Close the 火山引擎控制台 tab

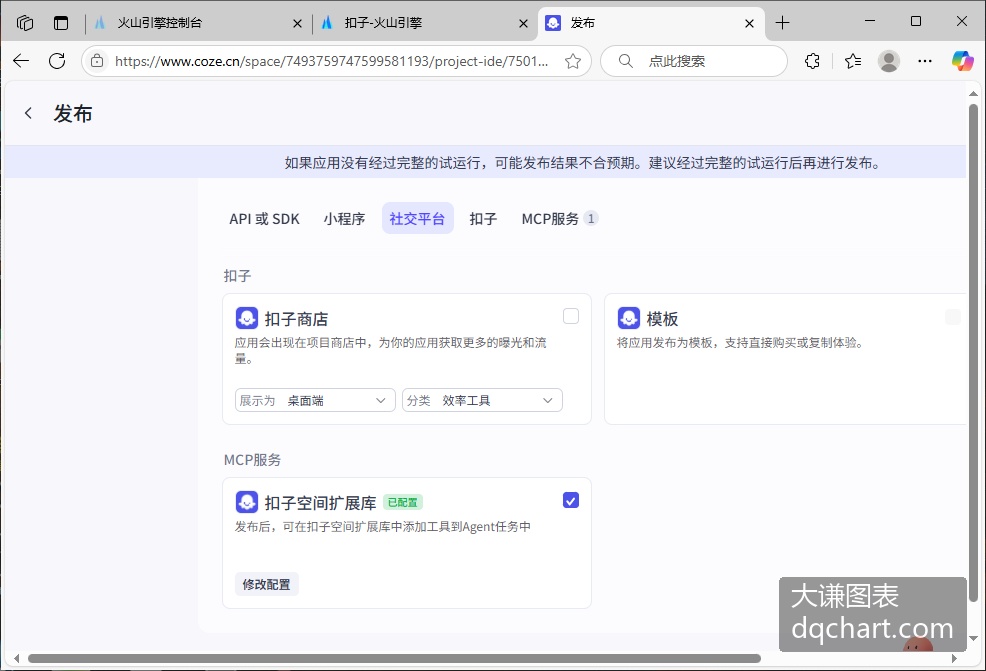pyautogui.click(x=297, y=24)
